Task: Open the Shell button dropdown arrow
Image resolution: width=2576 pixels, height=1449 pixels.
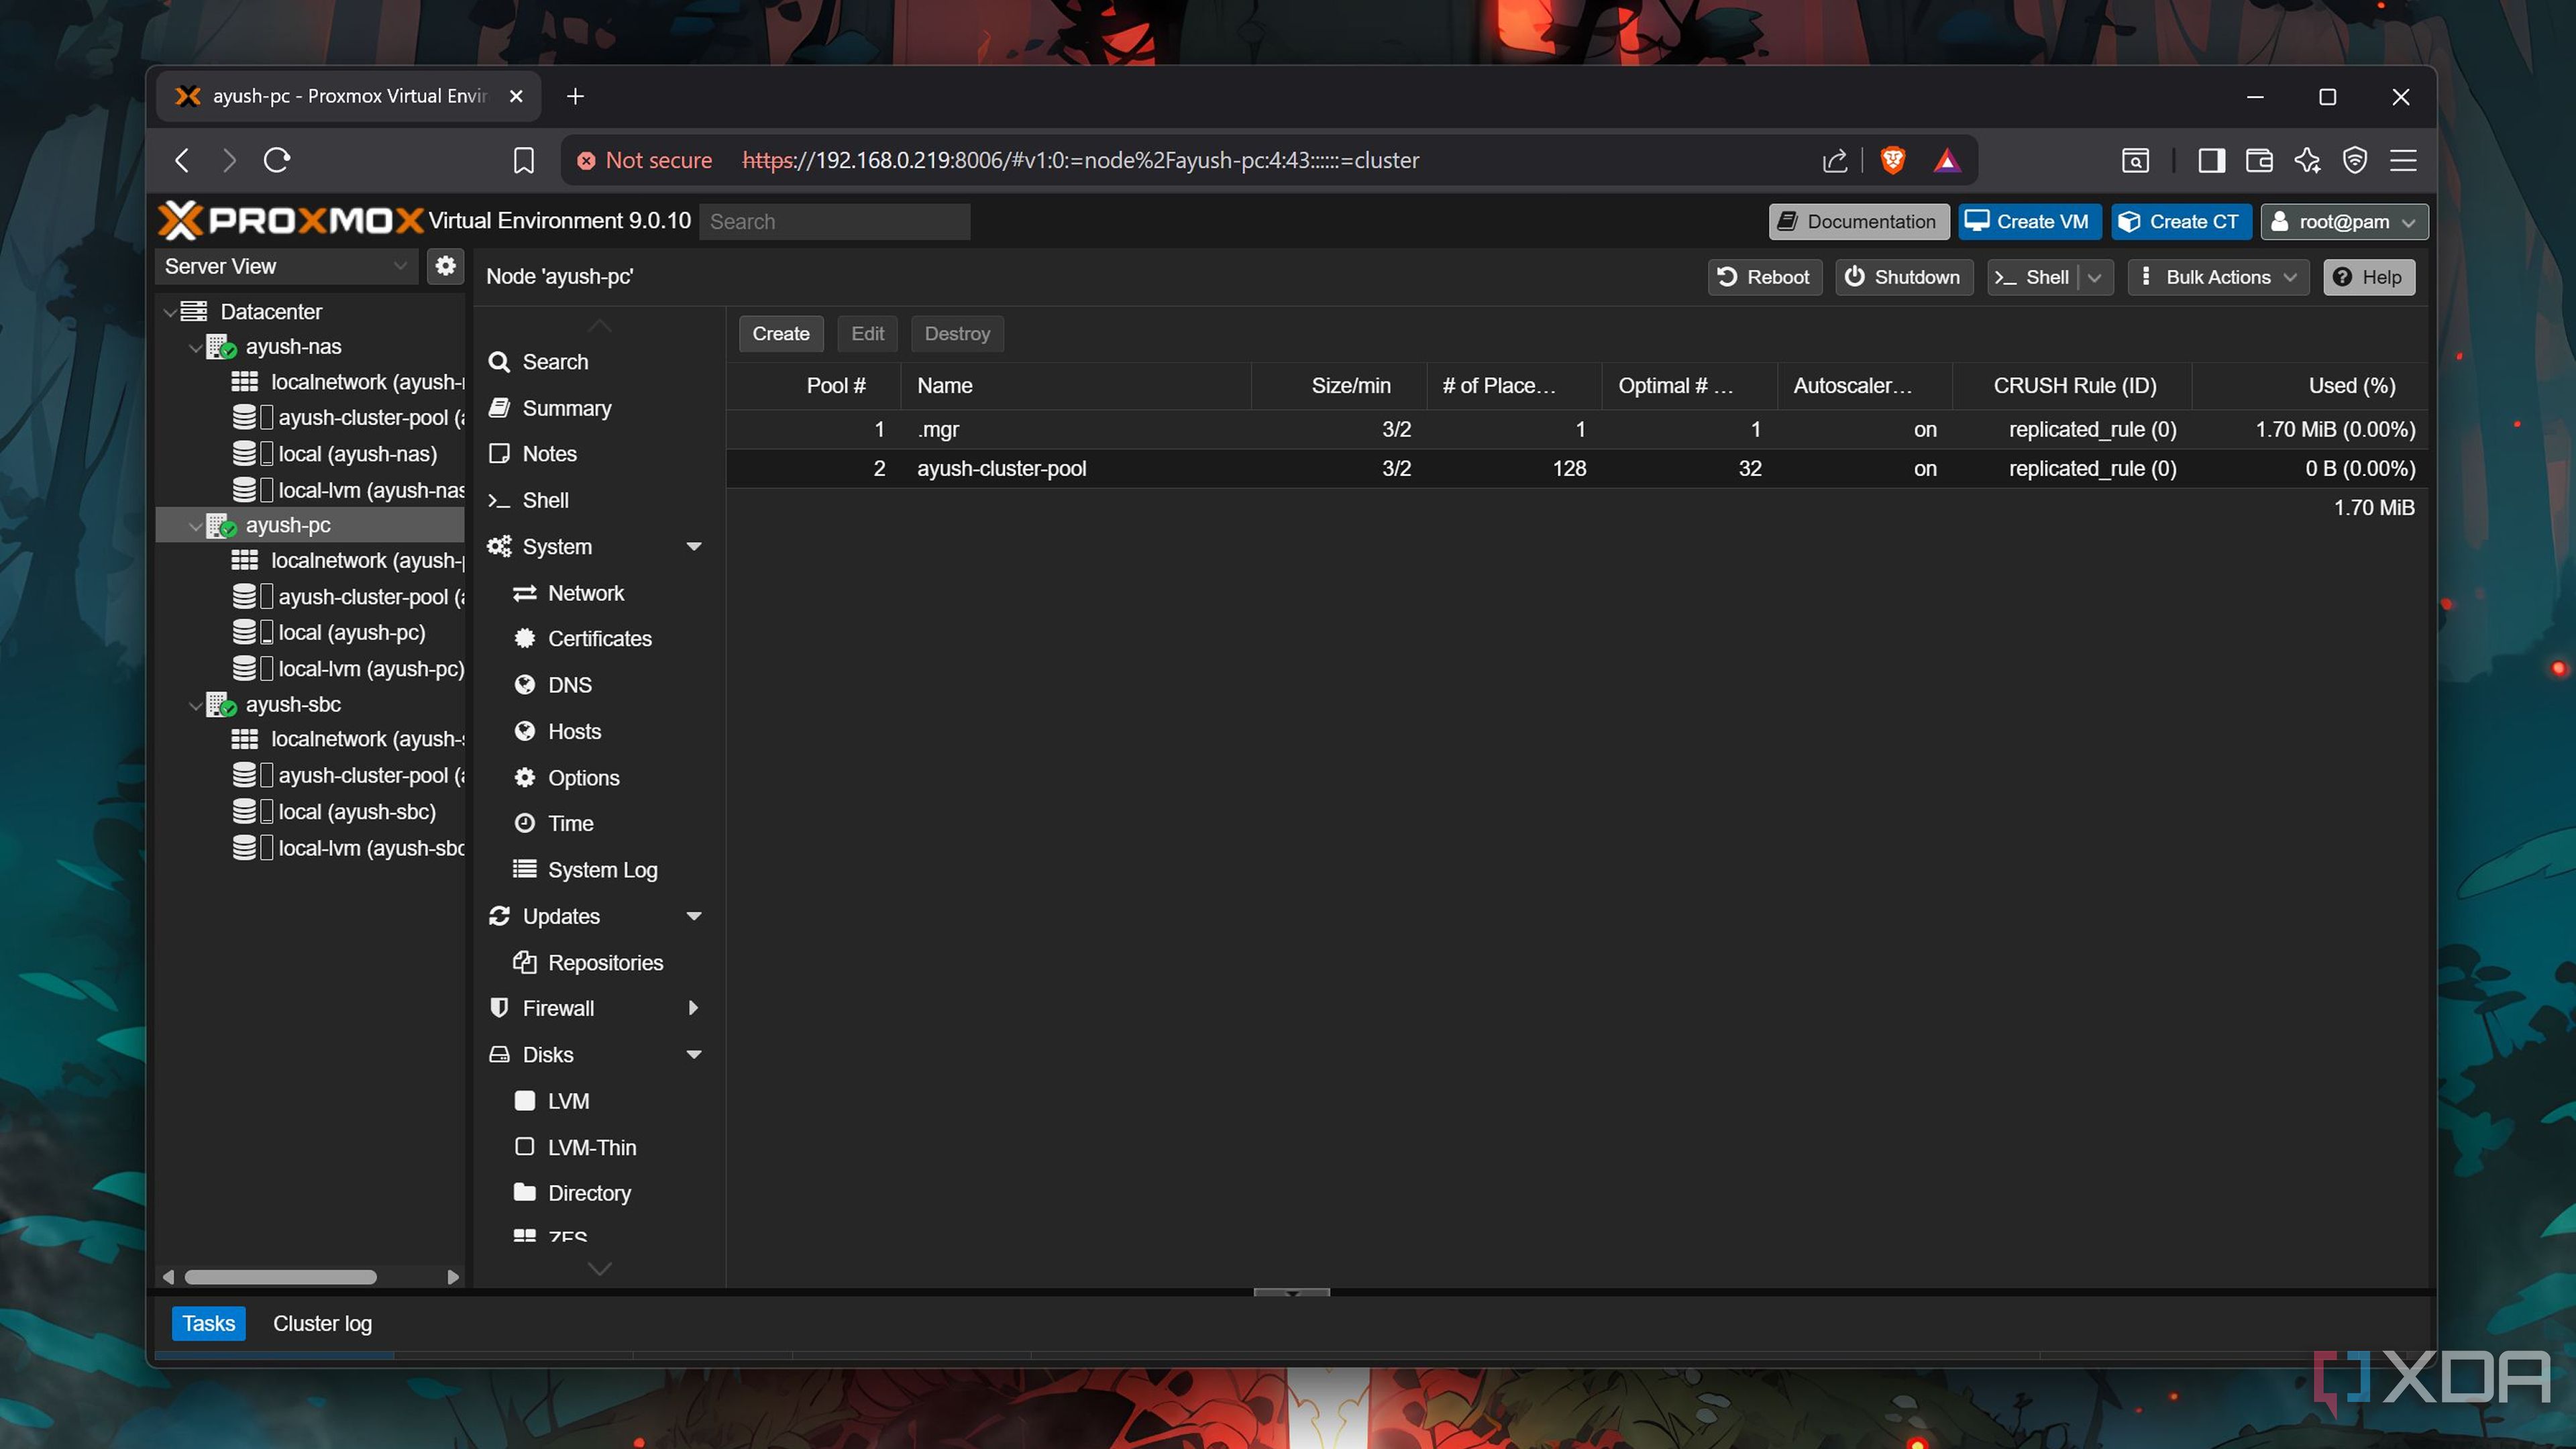Action: 2095,277
